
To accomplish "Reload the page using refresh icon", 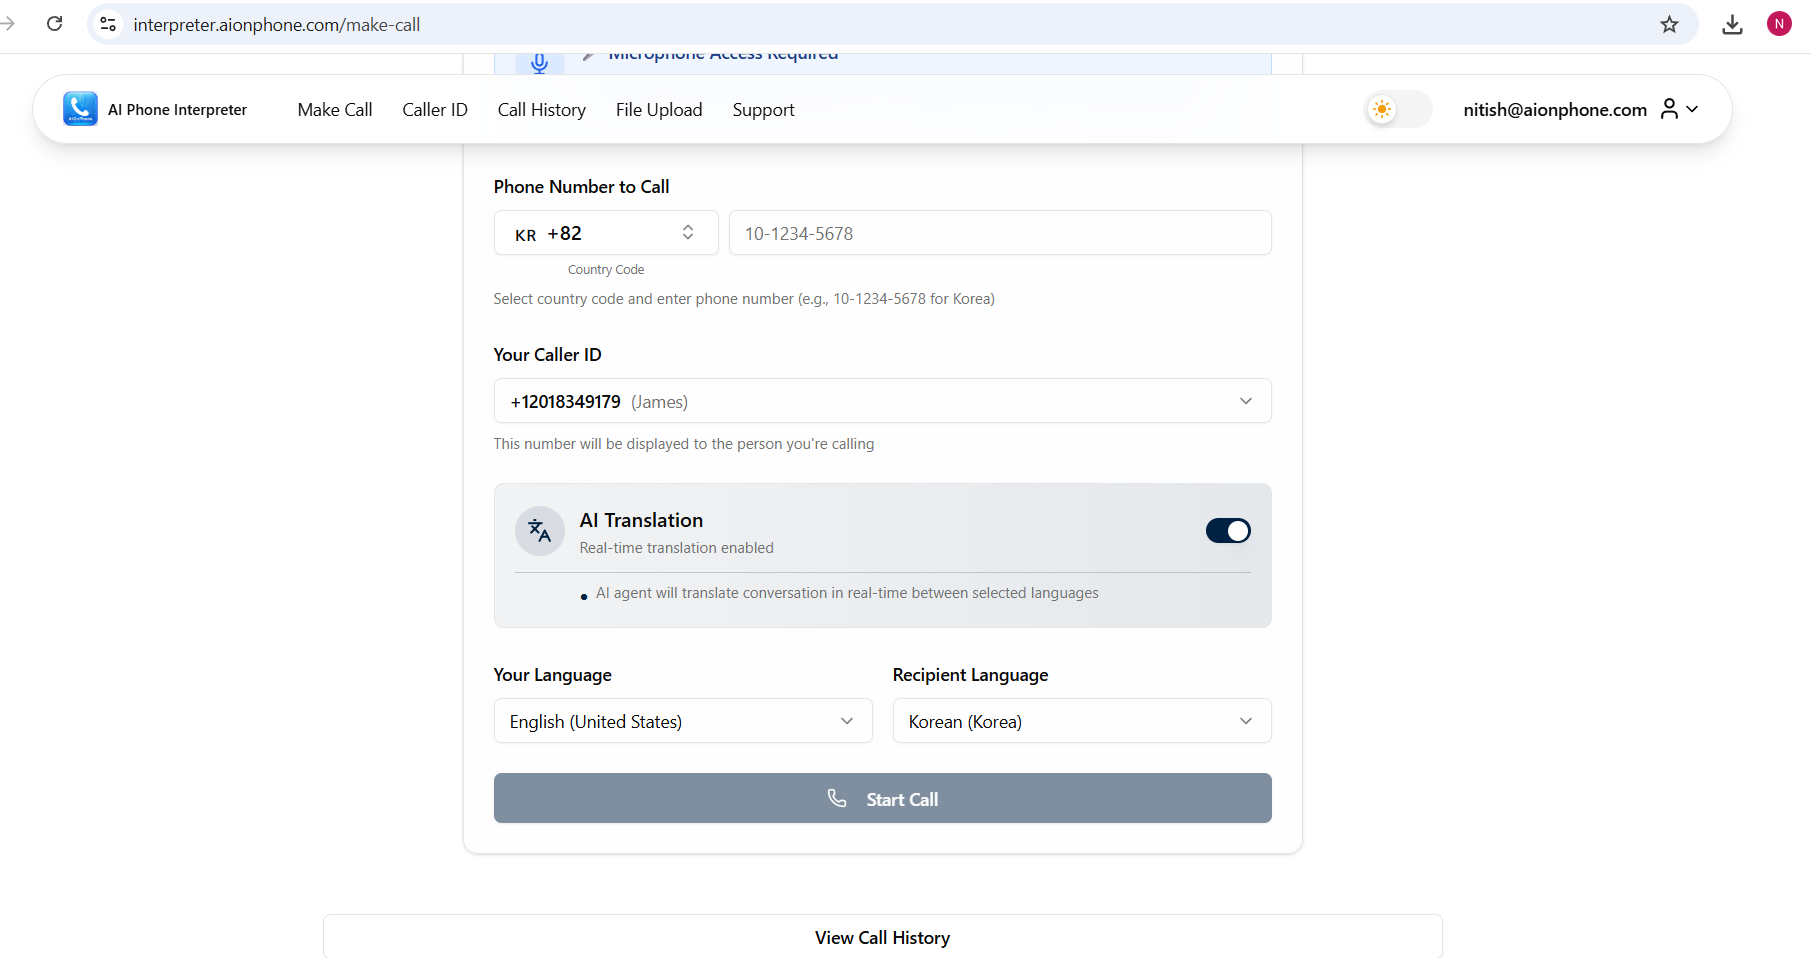I will (x=55, y=23).
